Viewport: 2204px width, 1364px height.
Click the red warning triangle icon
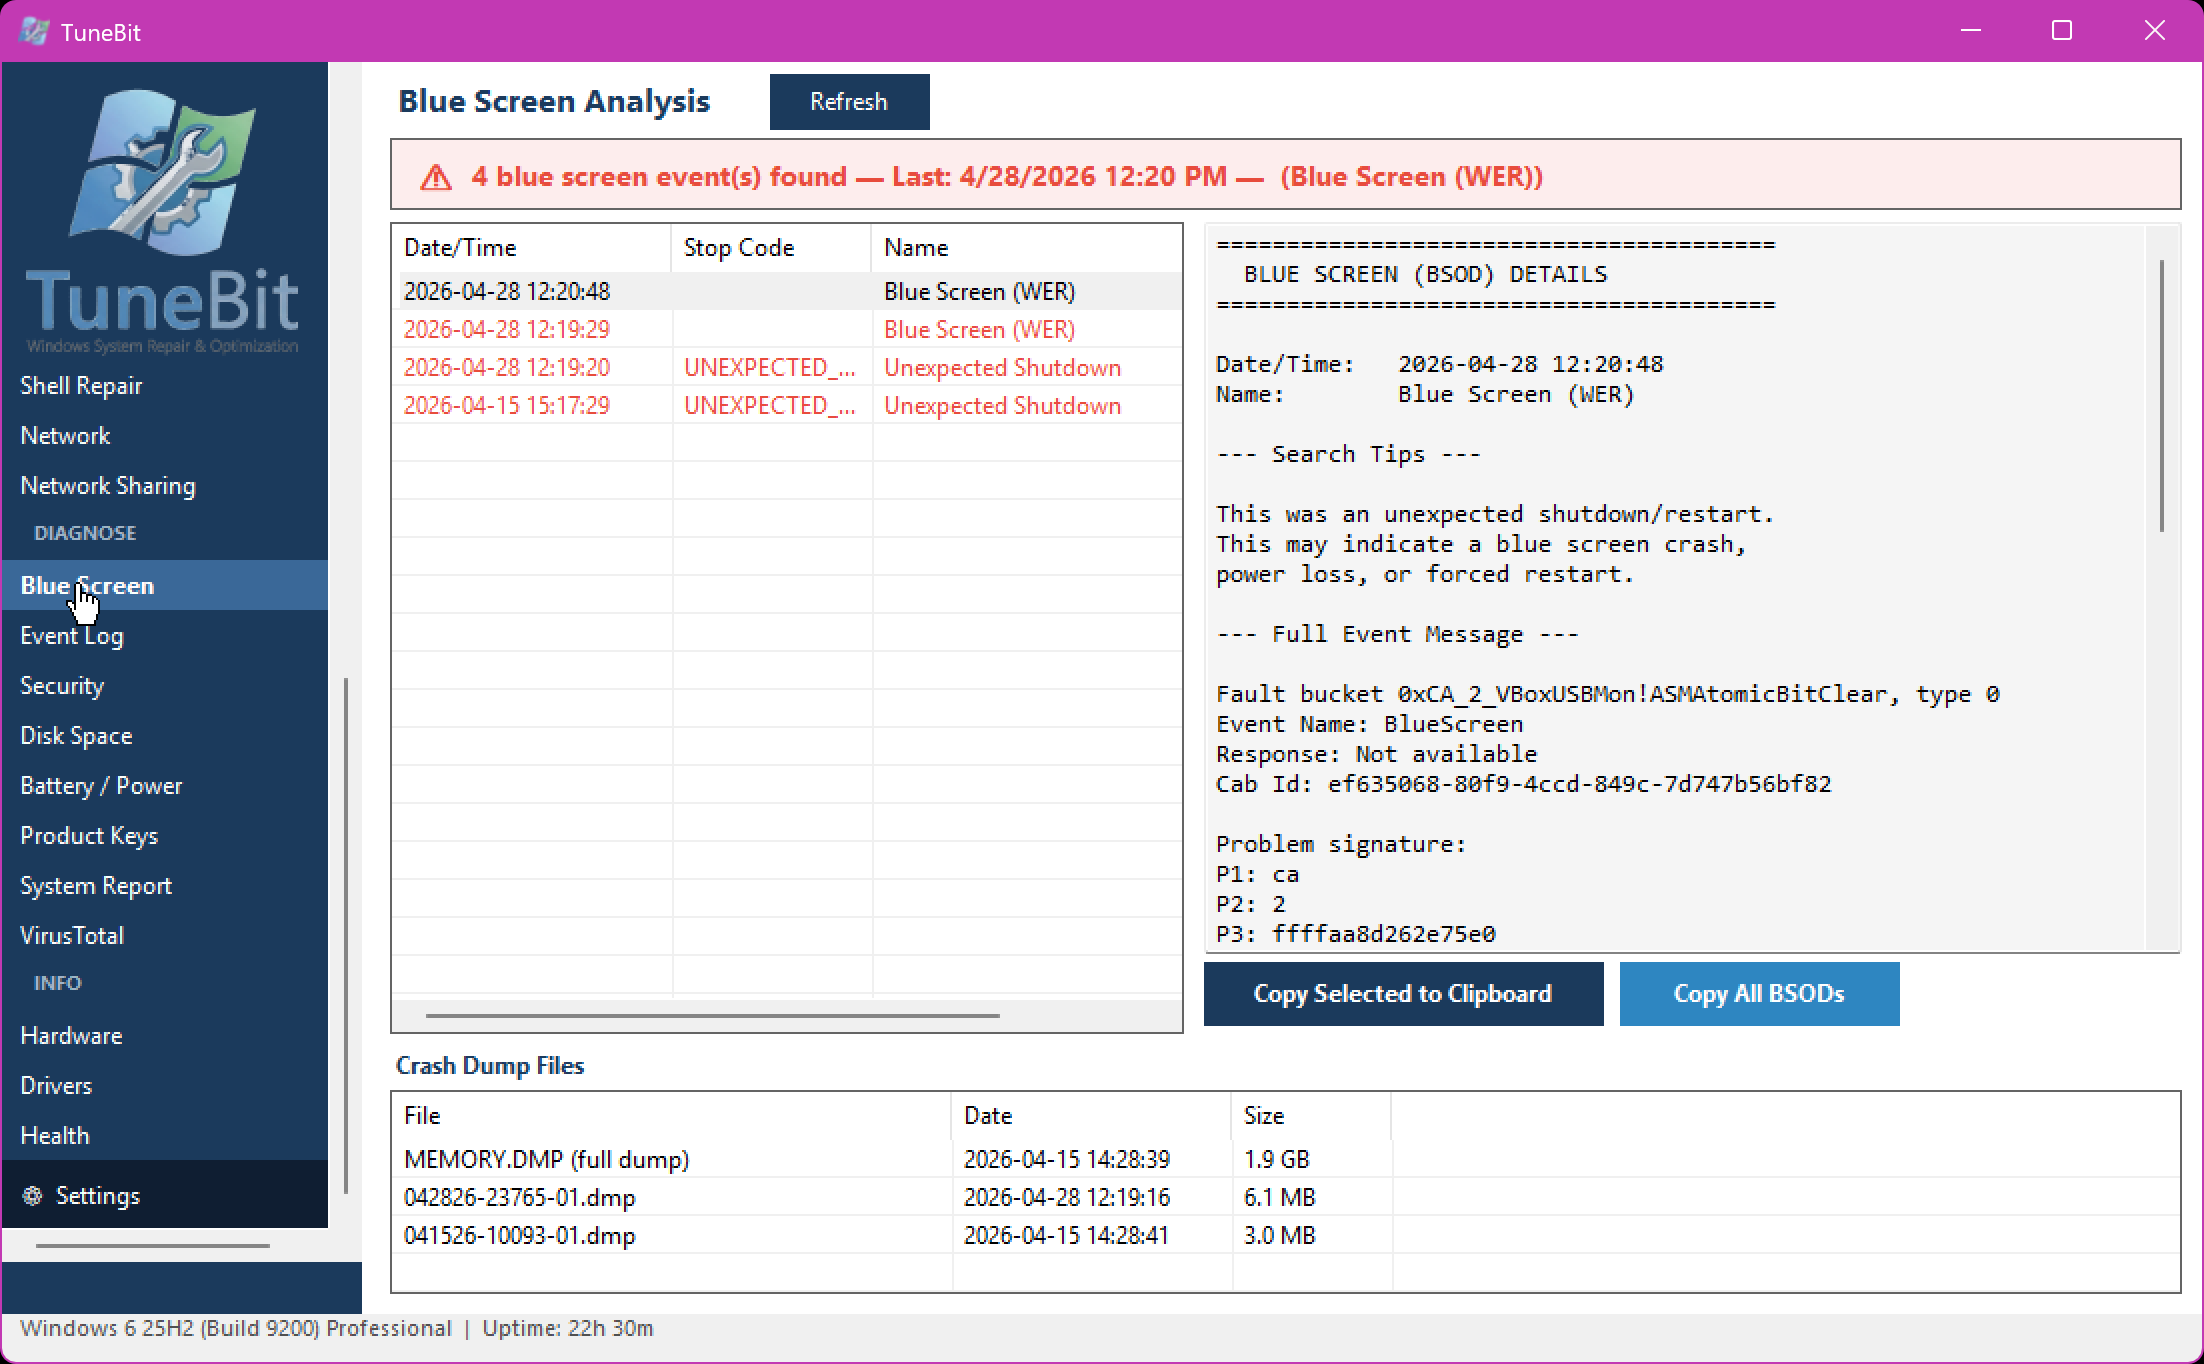tap(436, 177)
